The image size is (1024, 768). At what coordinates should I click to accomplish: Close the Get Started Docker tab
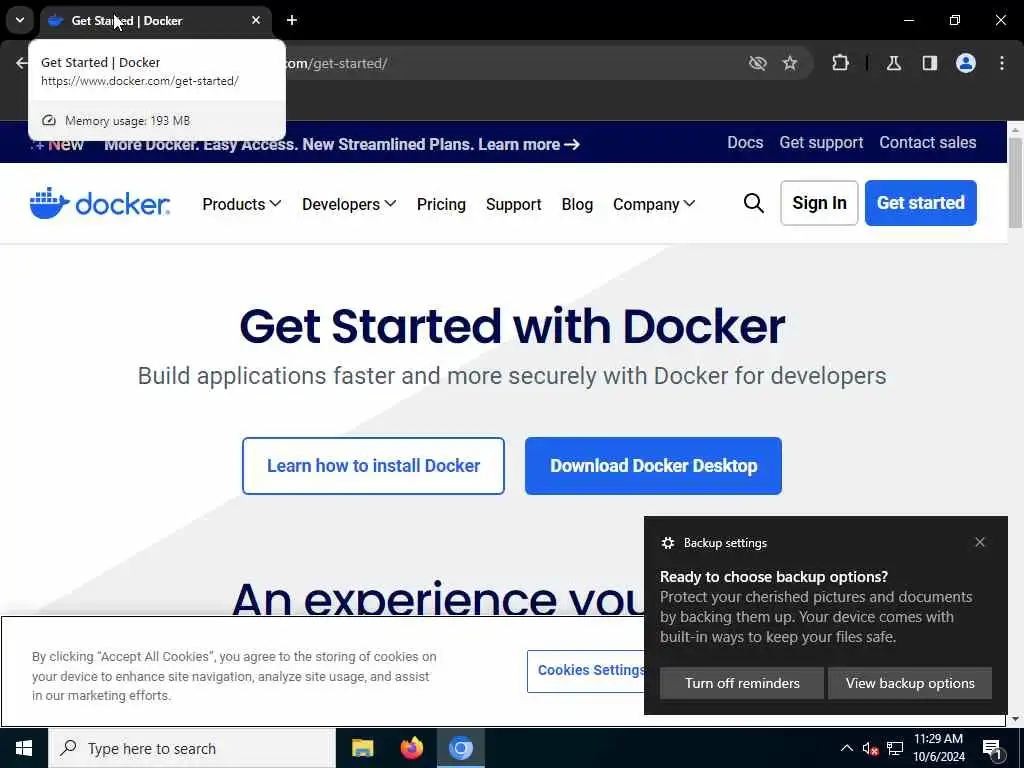(x=256, y=20)
